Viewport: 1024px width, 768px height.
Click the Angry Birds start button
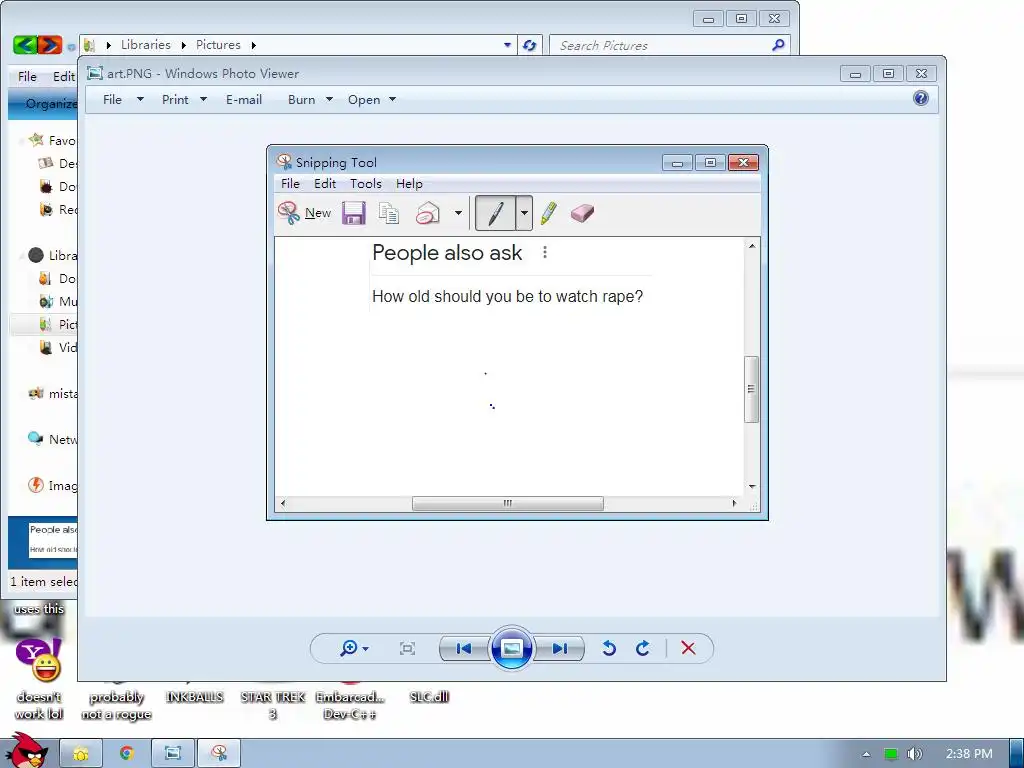[x=27, y=750]
